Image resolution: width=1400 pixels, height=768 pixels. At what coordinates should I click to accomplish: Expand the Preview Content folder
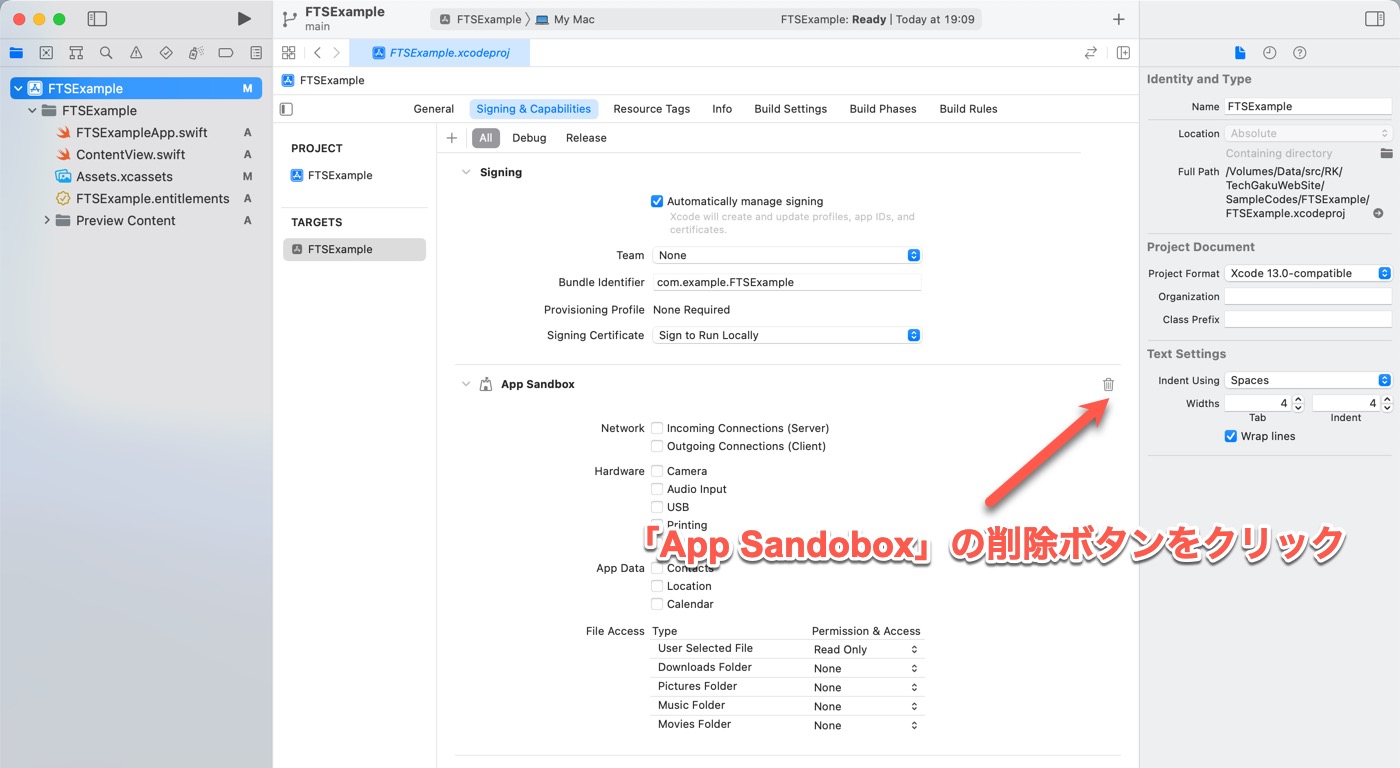(x=47, y=220)
